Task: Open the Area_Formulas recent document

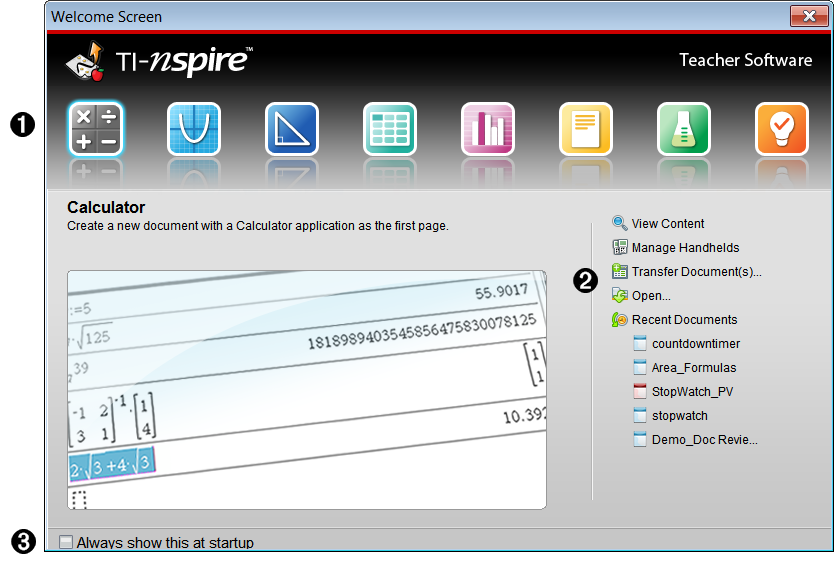Action: pyautogui.click(x=693, y=368)
